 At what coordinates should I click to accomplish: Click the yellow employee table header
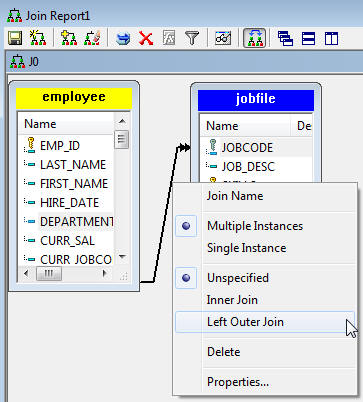[x=74, y=98]
